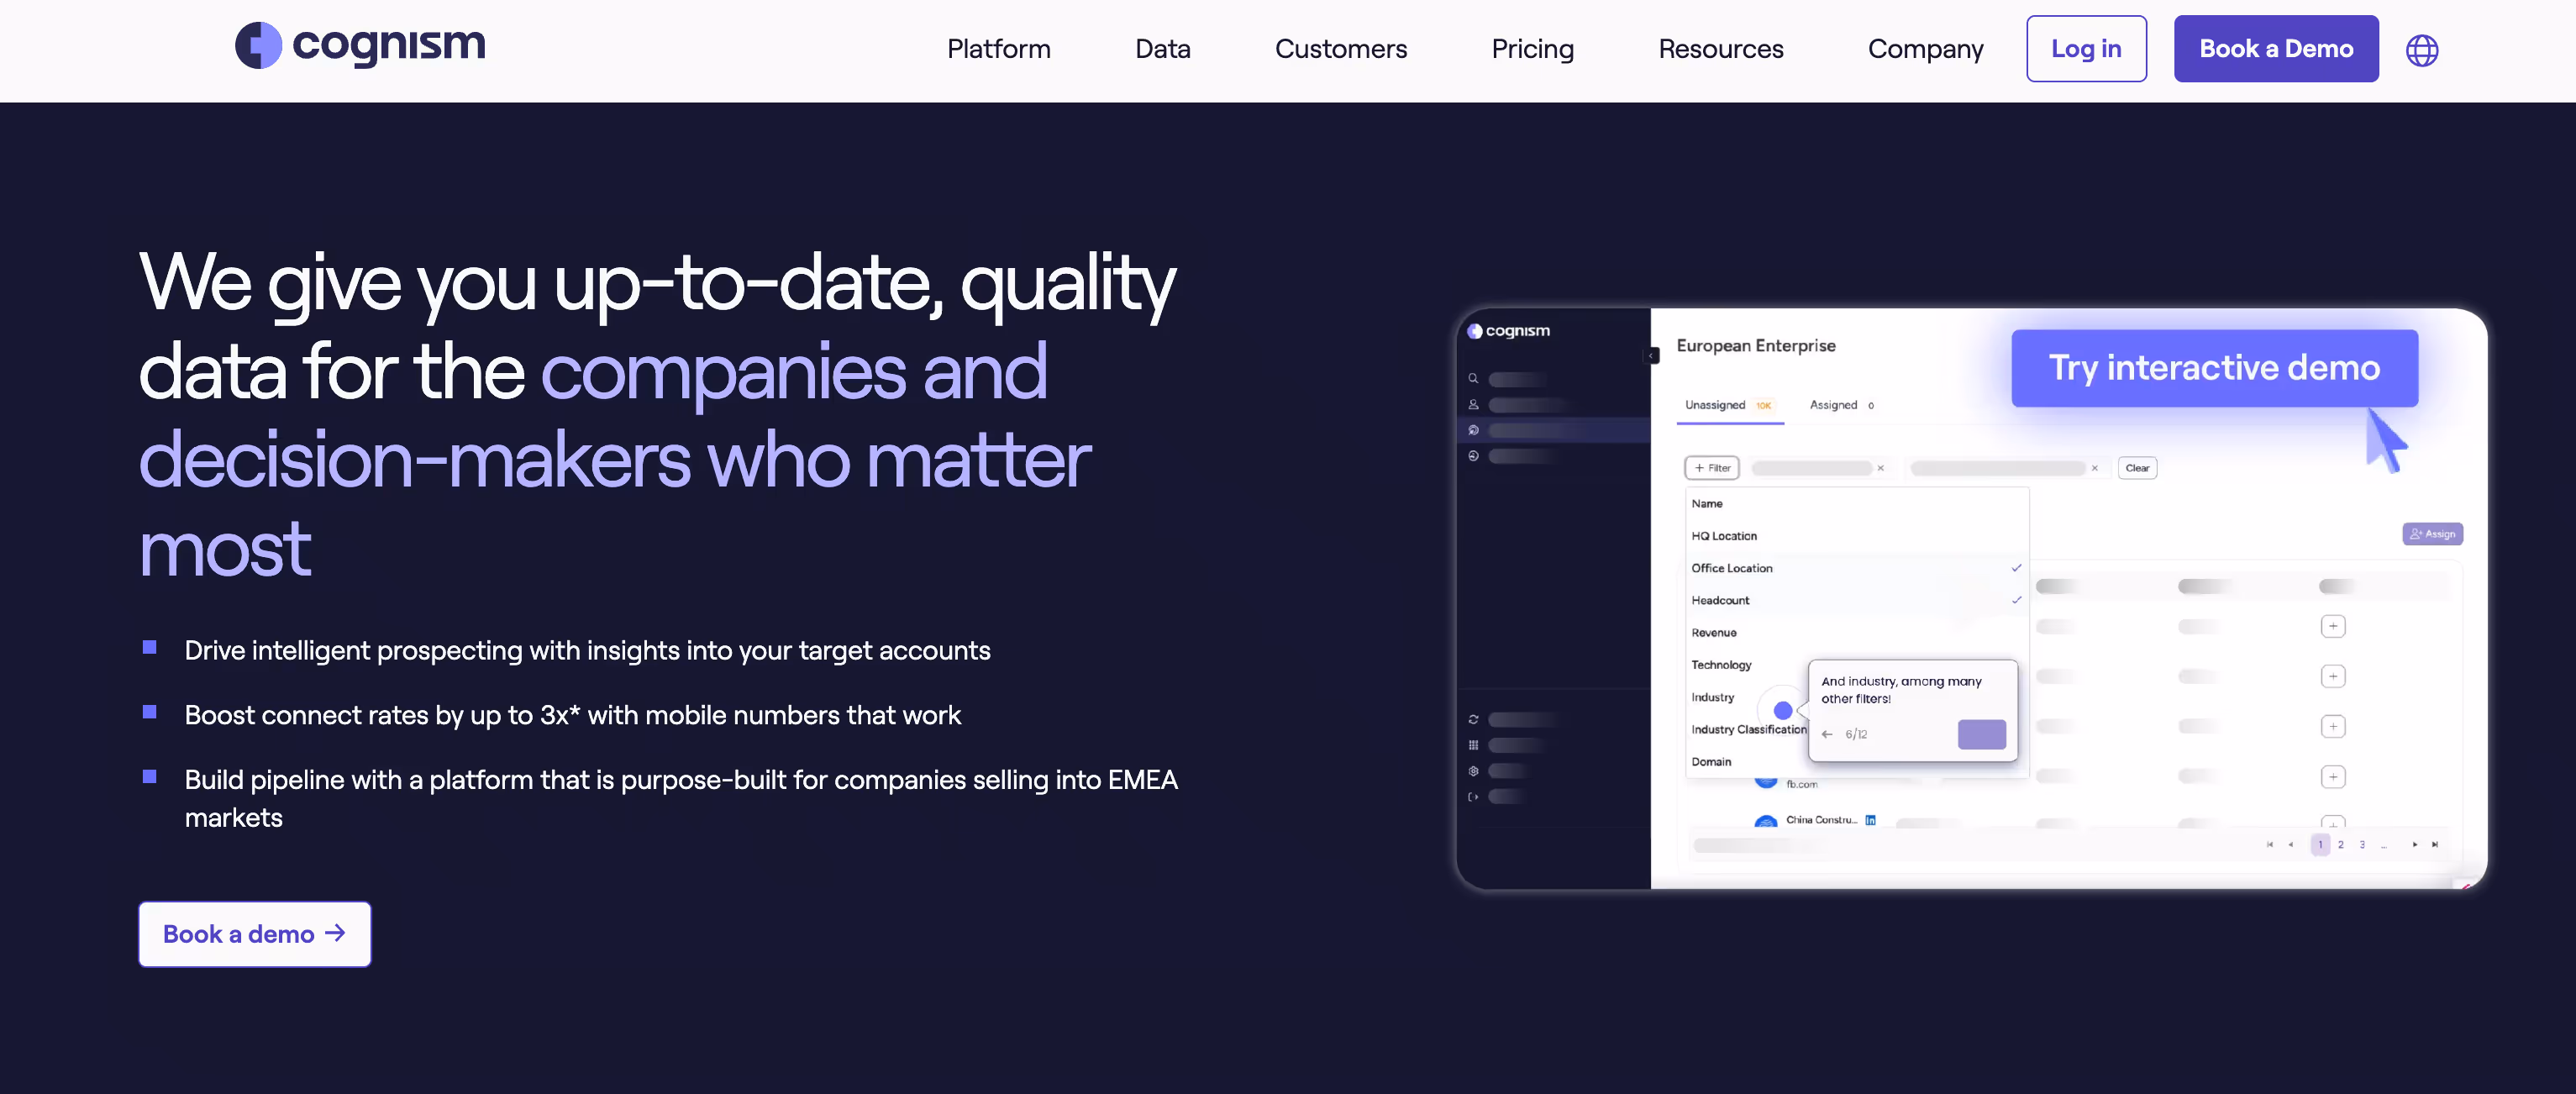2576x1094 pixels.
Task: Open the + Filter dropdown button
Action: 1712,468
